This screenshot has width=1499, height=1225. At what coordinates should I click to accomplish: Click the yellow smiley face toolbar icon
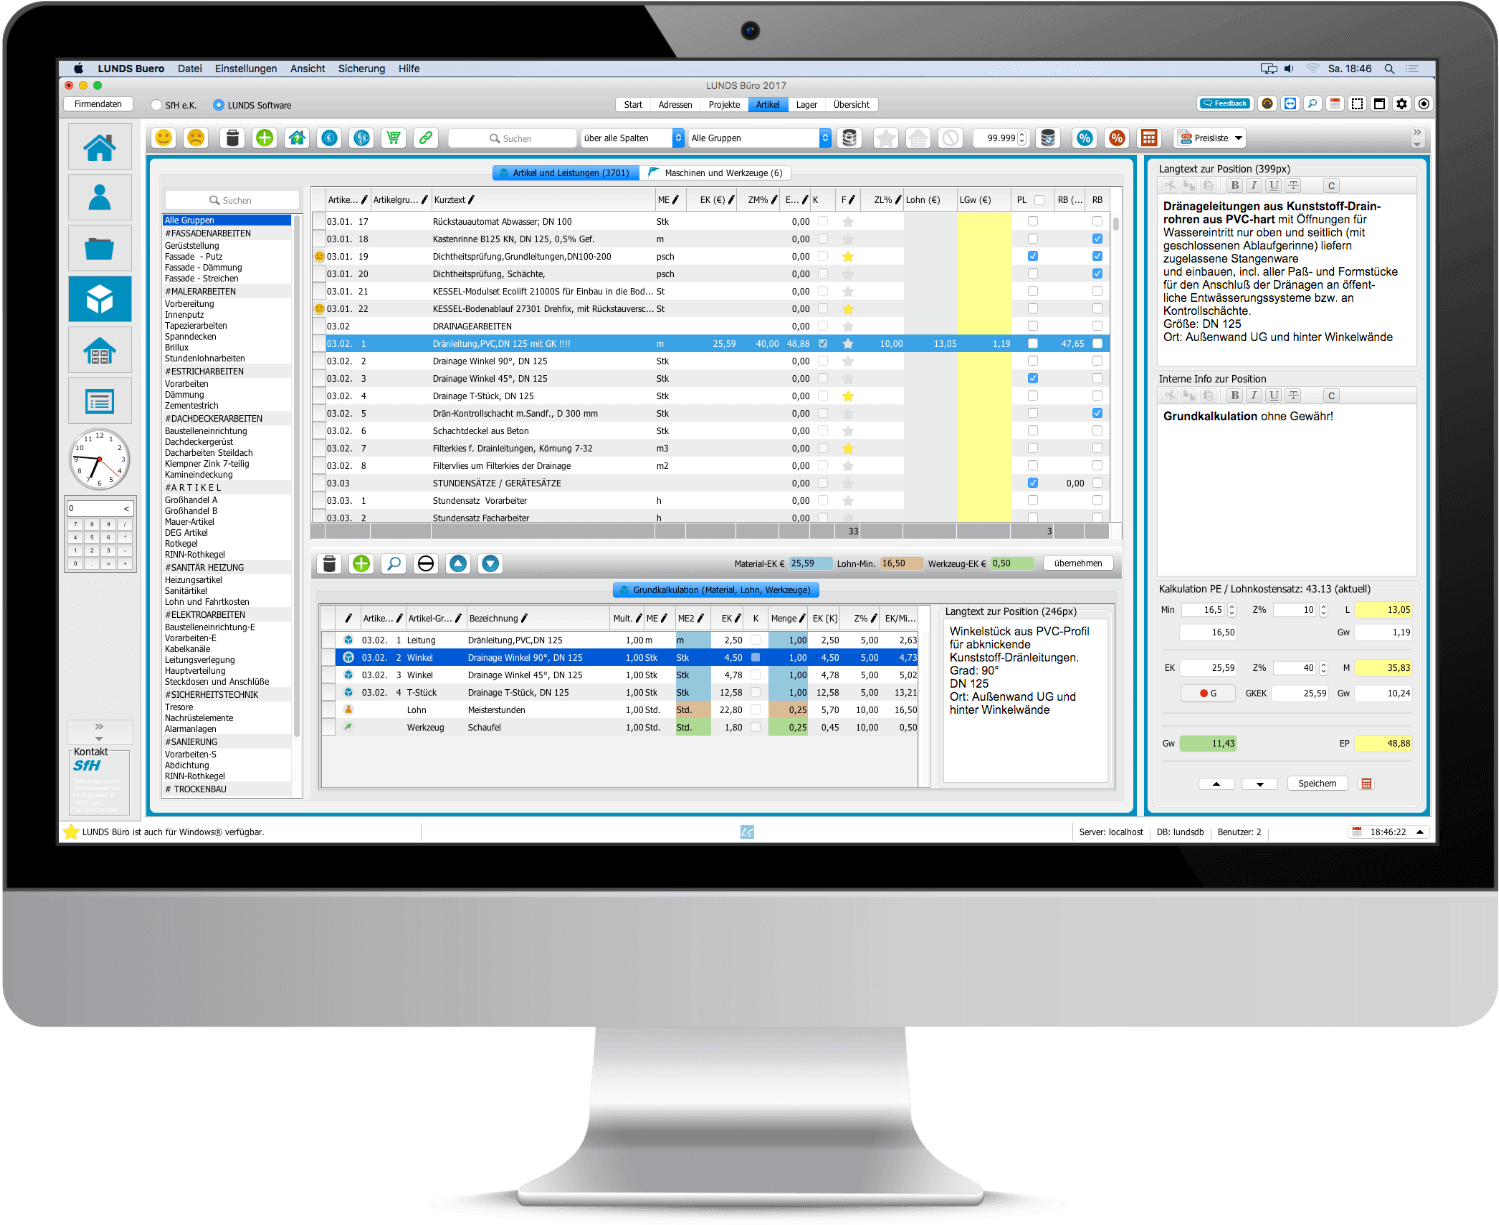coord(164,138)
